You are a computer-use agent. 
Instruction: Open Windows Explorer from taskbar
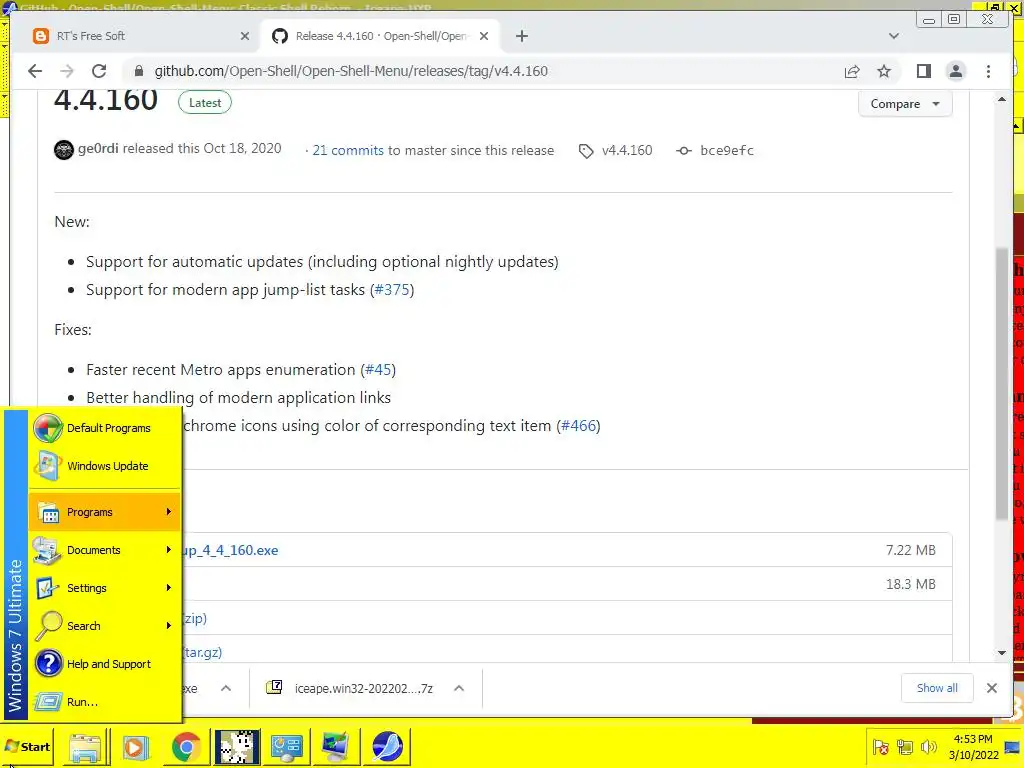[x=85, y=747]
